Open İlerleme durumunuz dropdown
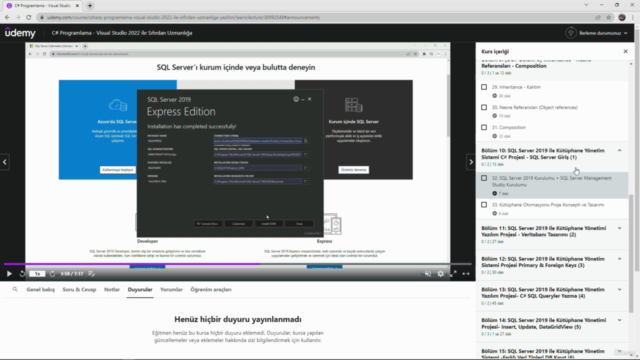The image size is (640, 360). pyautogui.click(x=603, y=33)
